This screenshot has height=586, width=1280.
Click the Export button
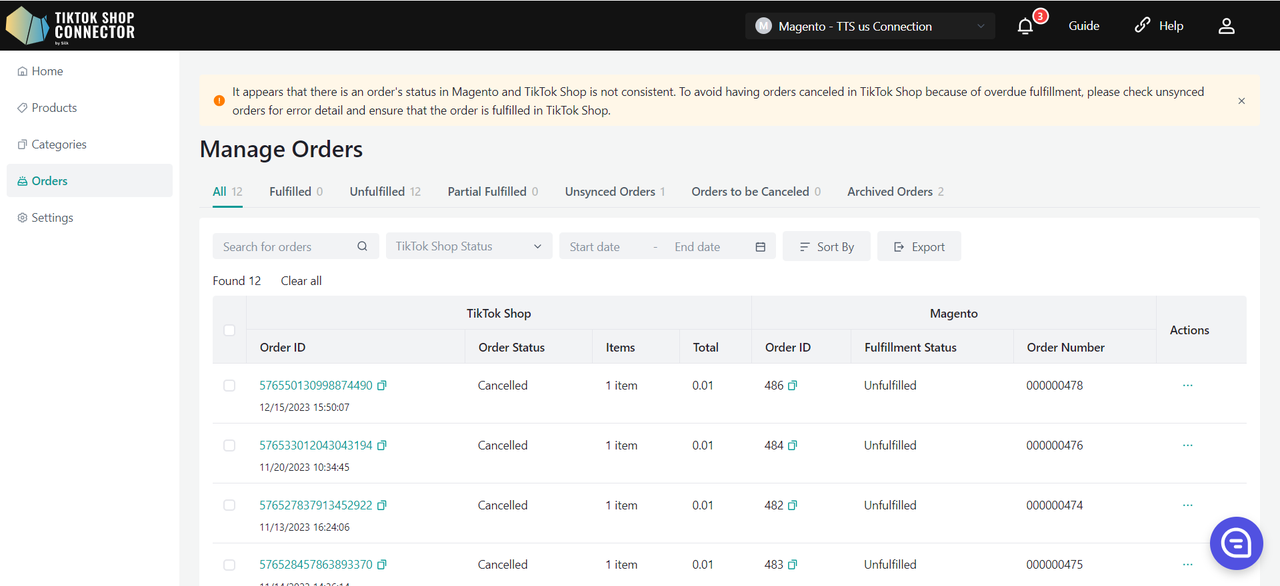tap(918, 247)
